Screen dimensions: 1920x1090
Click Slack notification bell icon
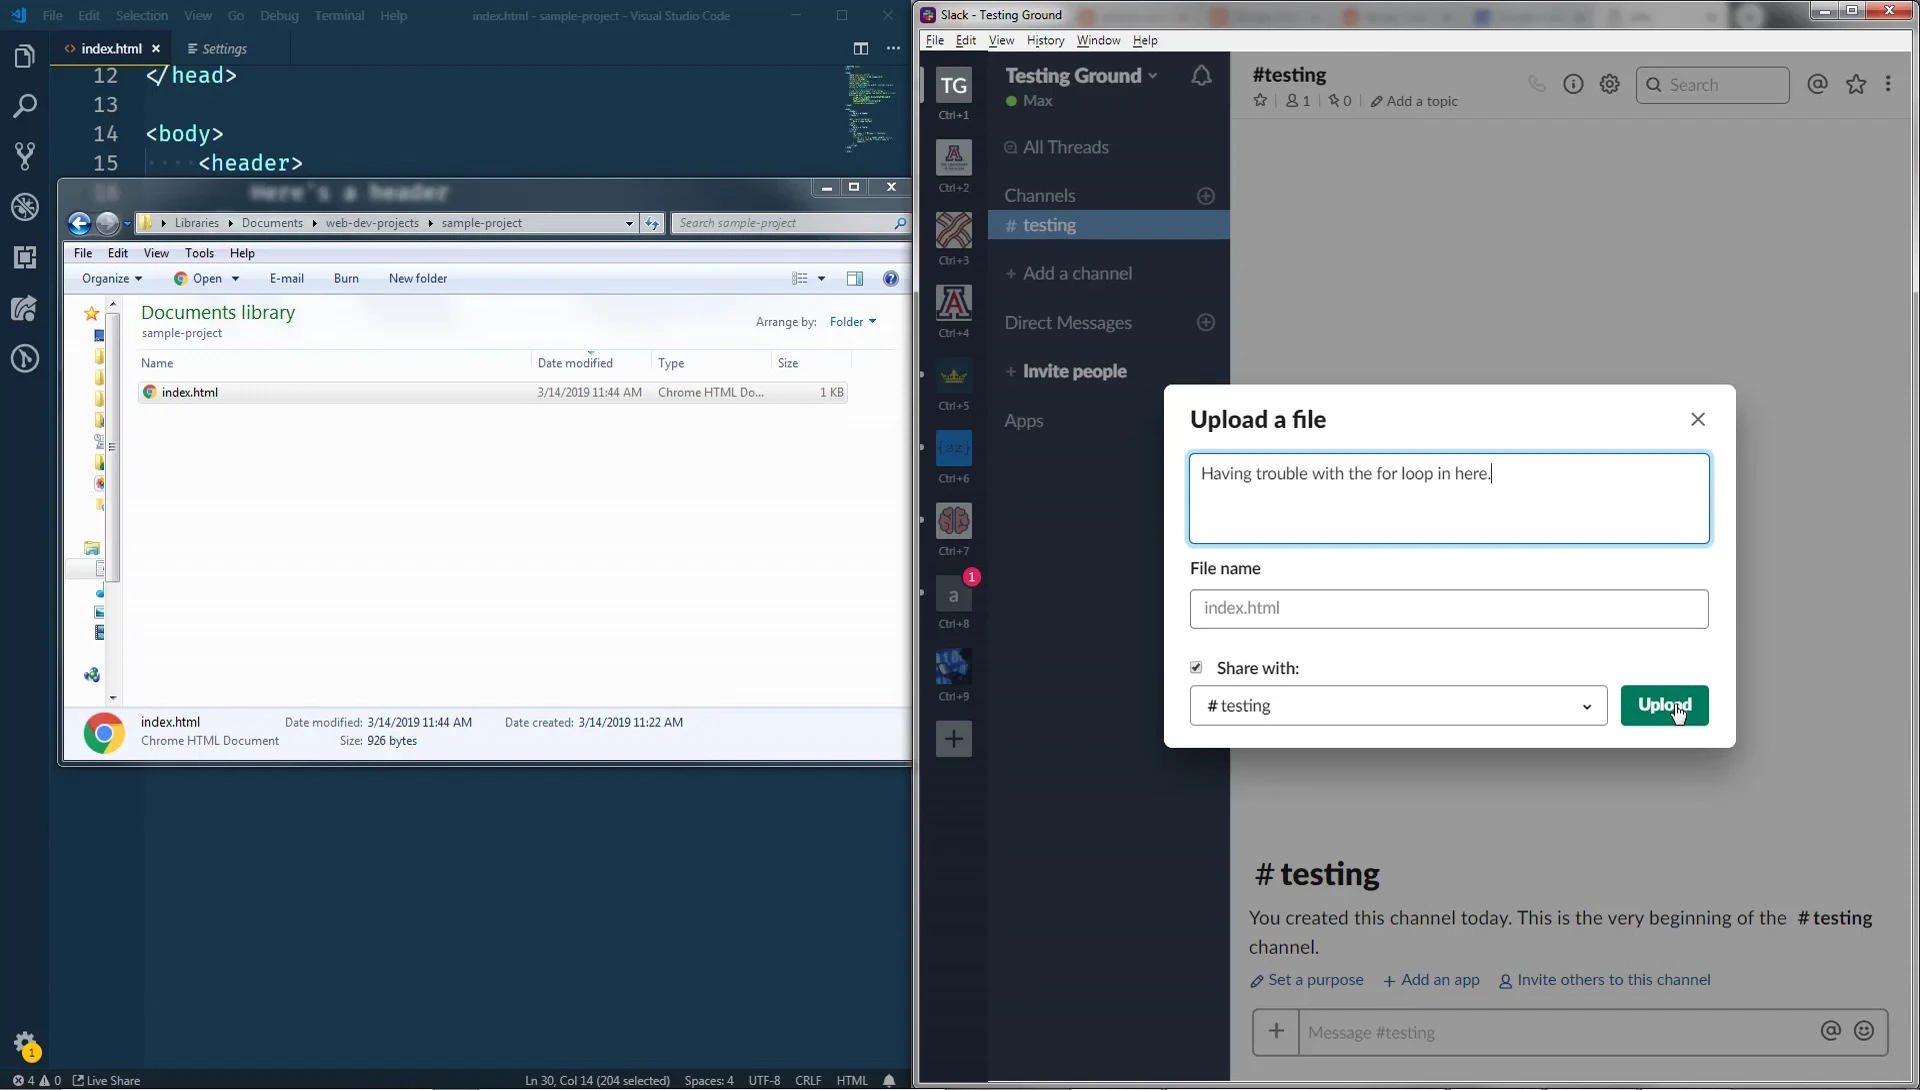[1201, 76]
